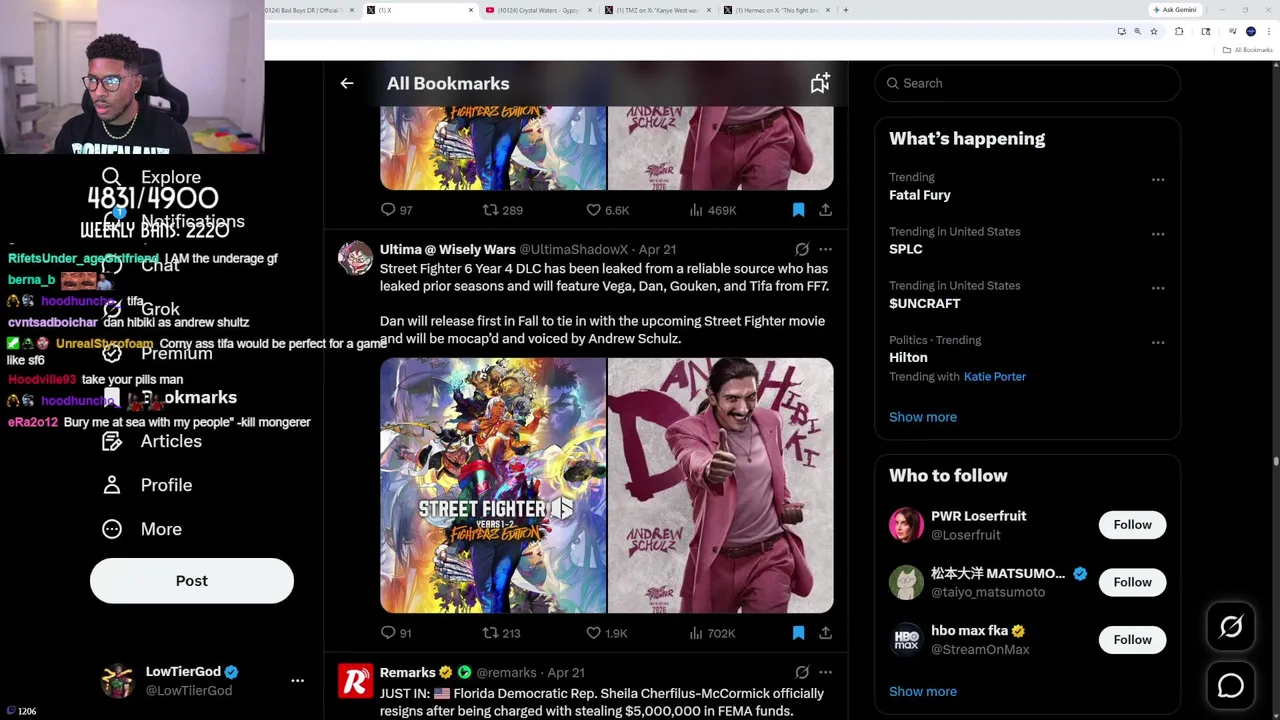This screenshot has height=720, width=1280.
Task: Remove bookmark on Ultima's post
Action: [798, 633]
